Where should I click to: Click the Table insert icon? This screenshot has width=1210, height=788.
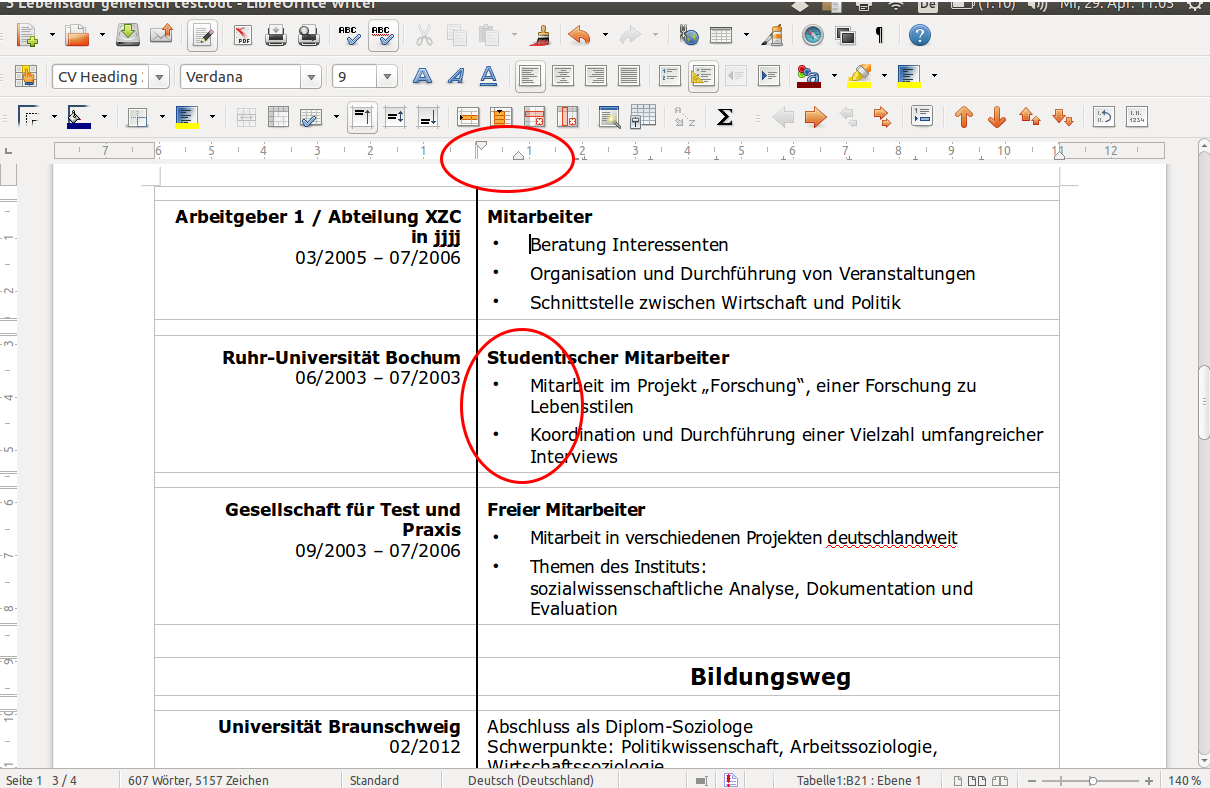[x=721, y=36]
